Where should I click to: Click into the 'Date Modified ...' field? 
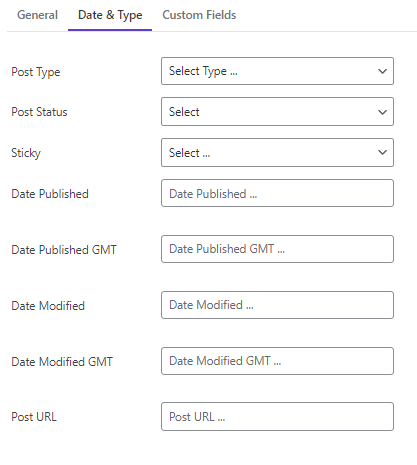coord(277,305)
